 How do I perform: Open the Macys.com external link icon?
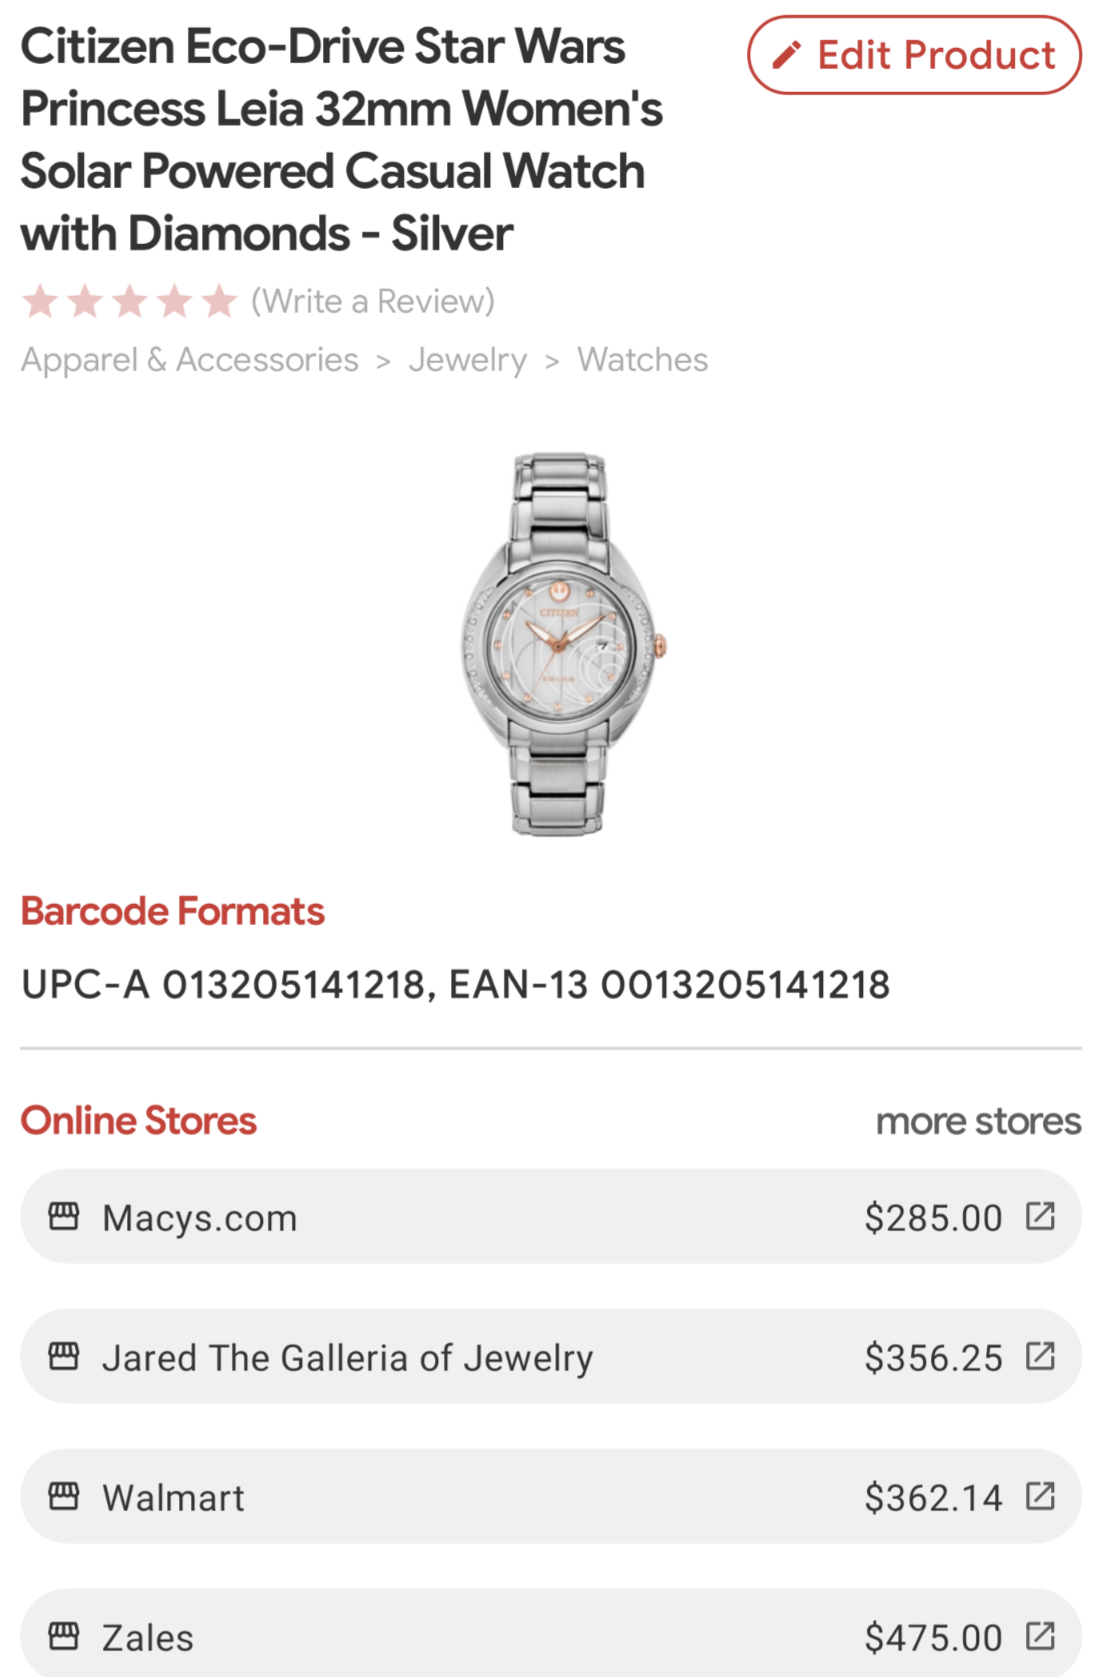1040,1216
